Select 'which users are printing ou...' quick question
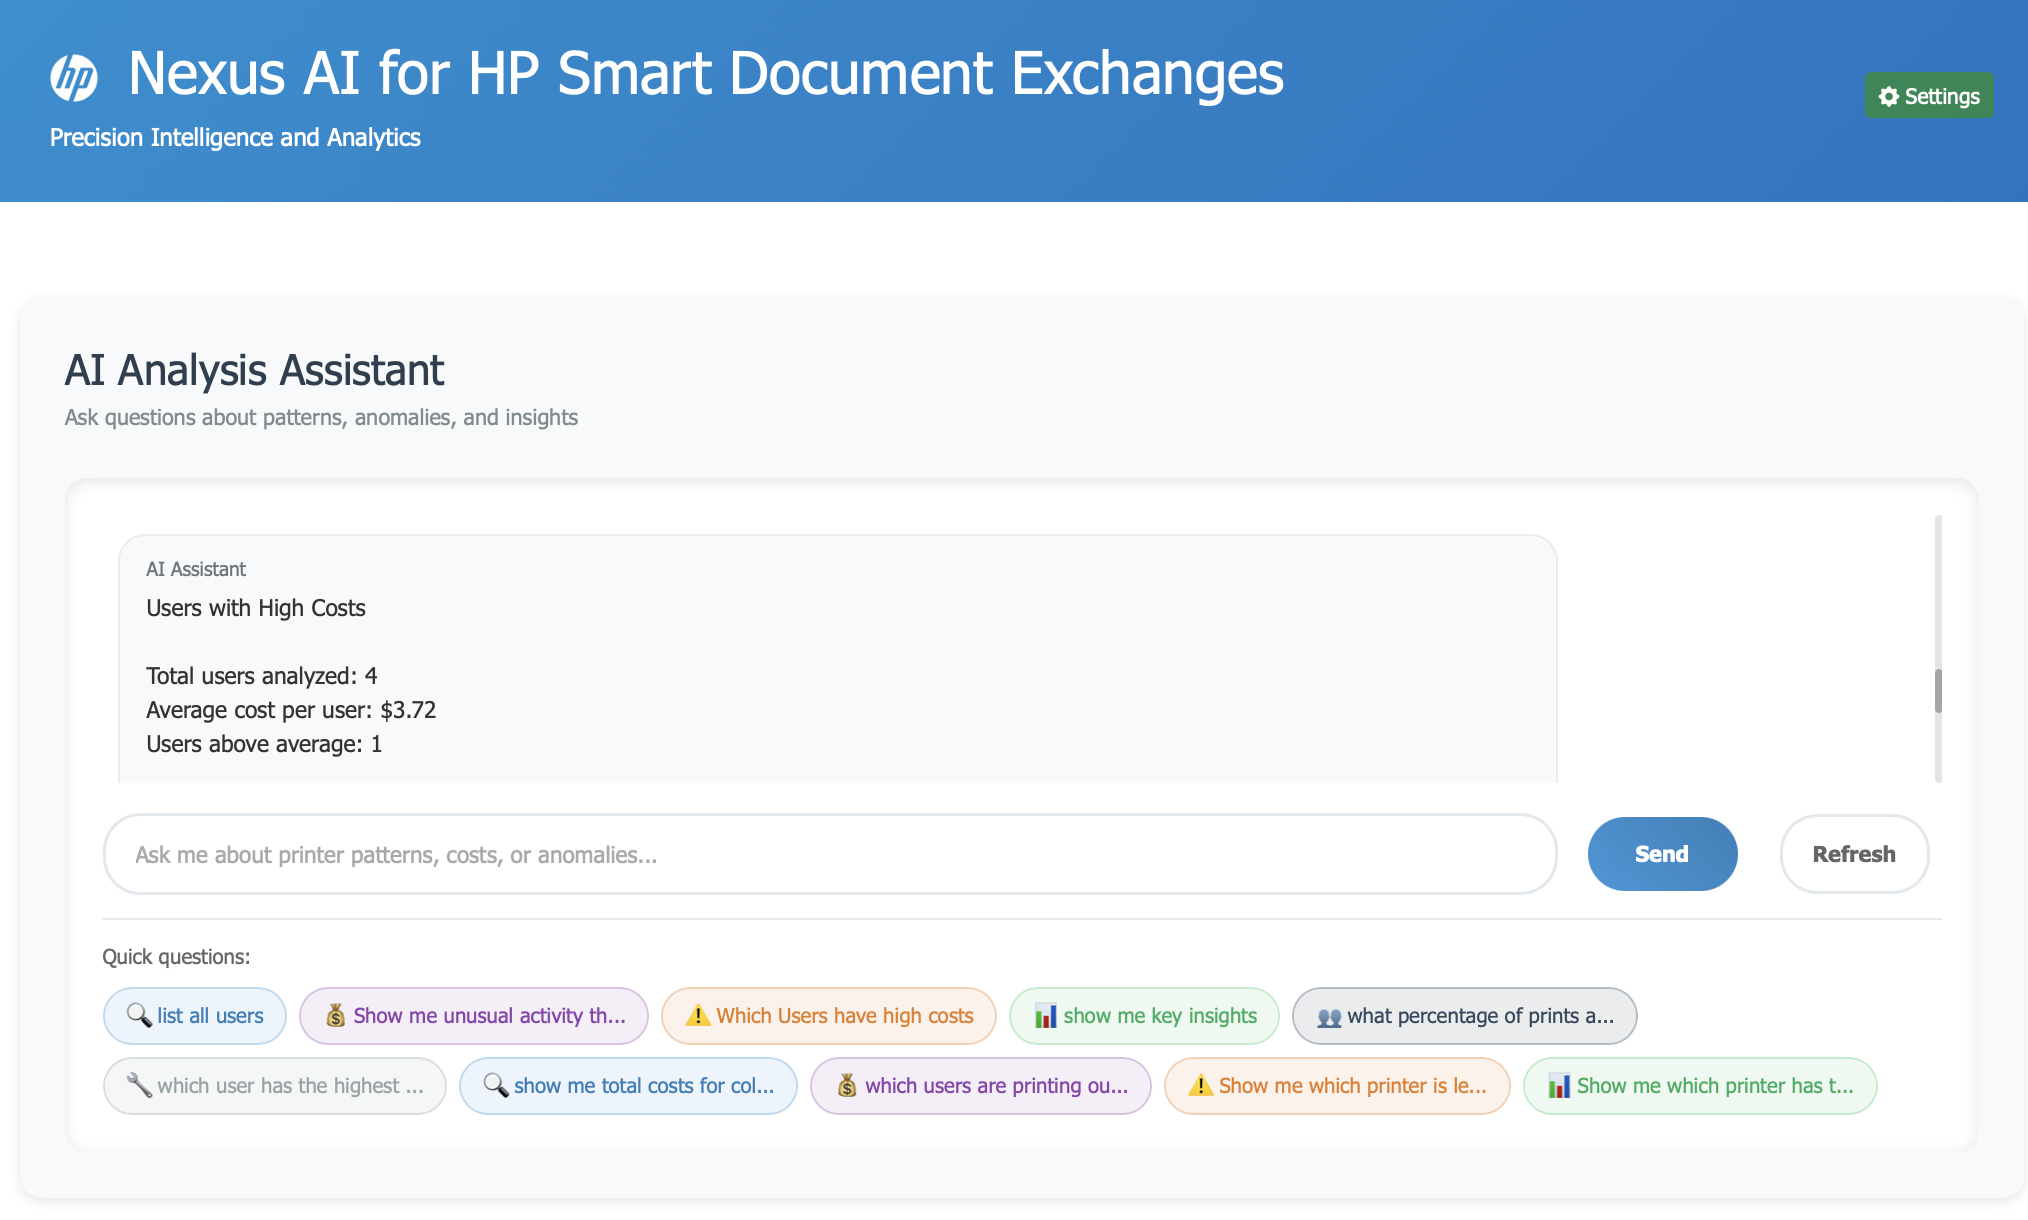The image size is (2028, 1220). point(980,1086)
